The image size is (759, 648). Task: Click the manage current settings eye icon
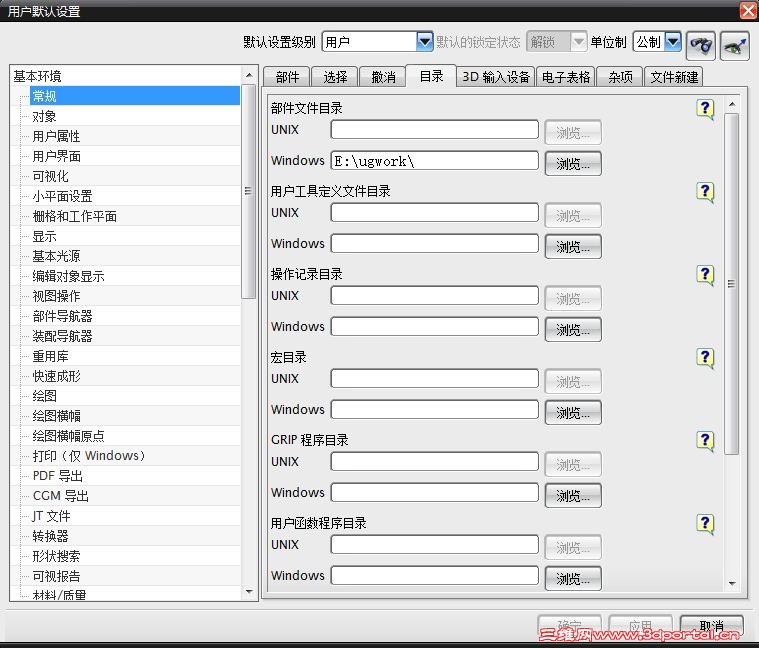(x=735, y=45)
